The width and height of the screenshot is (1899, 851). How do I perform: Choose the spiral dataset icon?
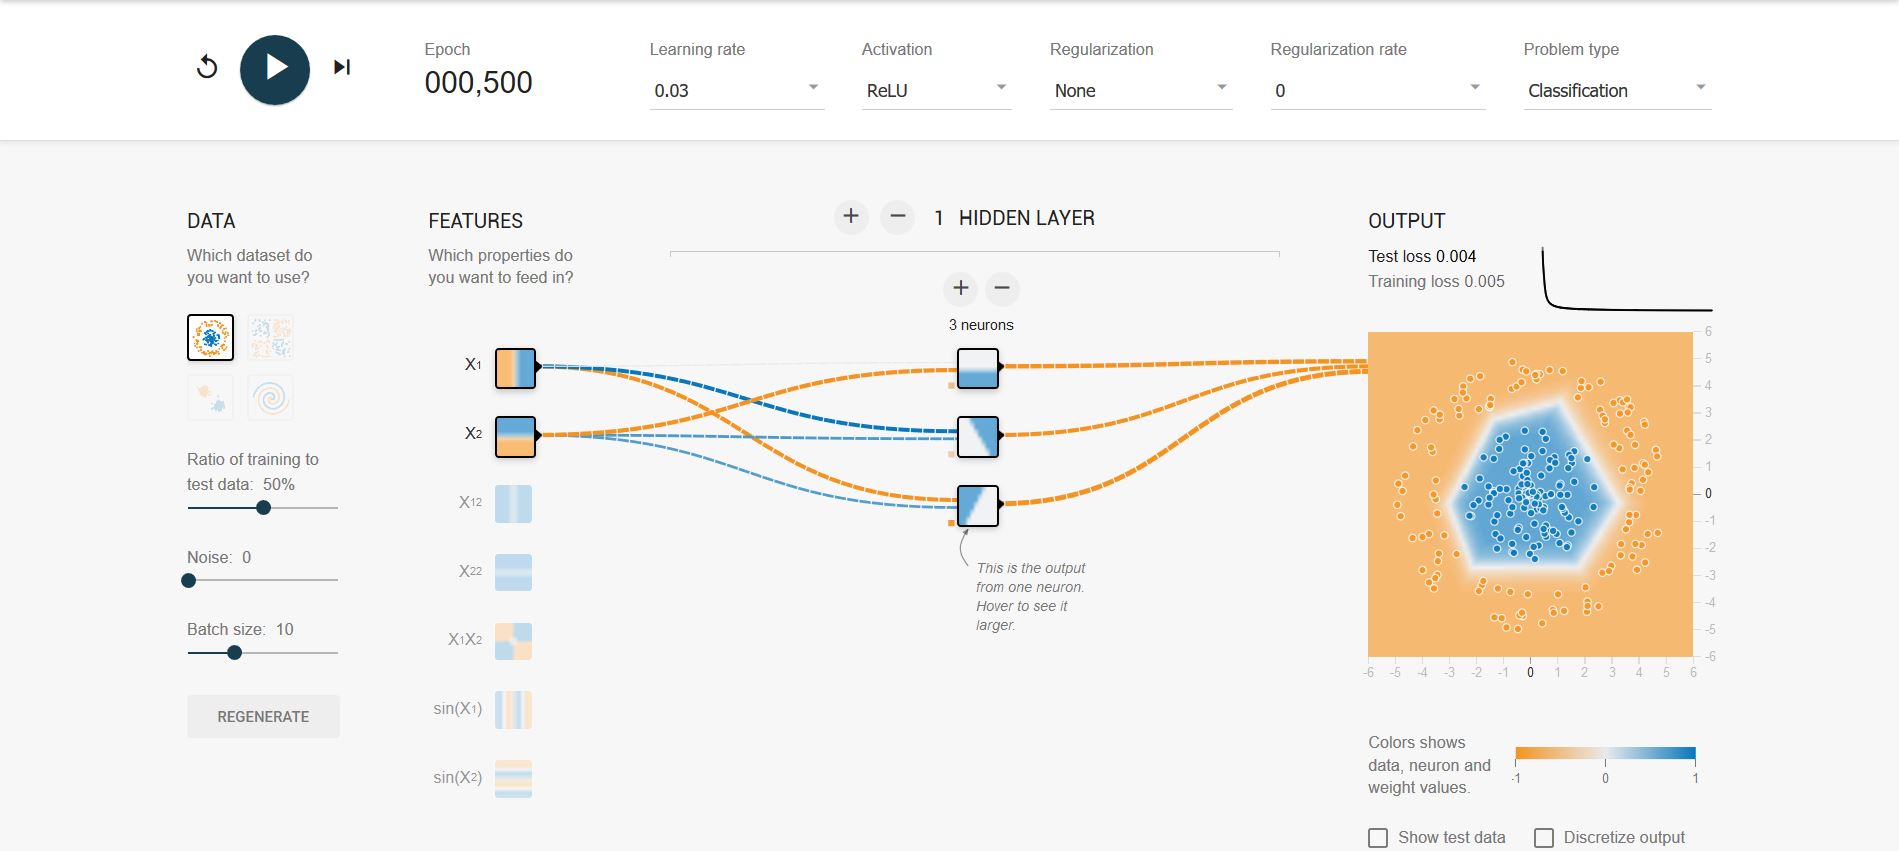pyautogui.click(x=271, y=397)
